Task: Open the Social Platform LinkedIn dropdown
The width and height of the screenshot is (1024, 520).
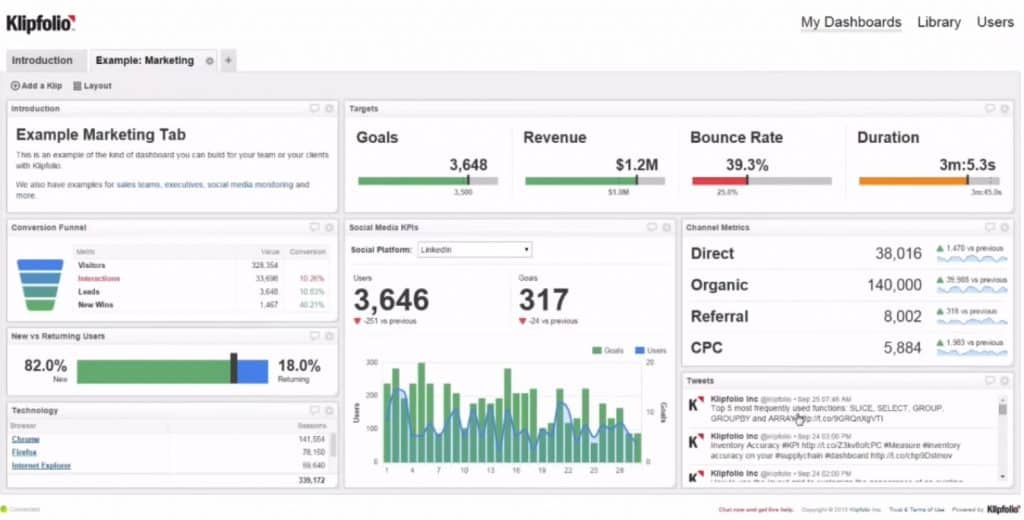Action: point(474,249)
